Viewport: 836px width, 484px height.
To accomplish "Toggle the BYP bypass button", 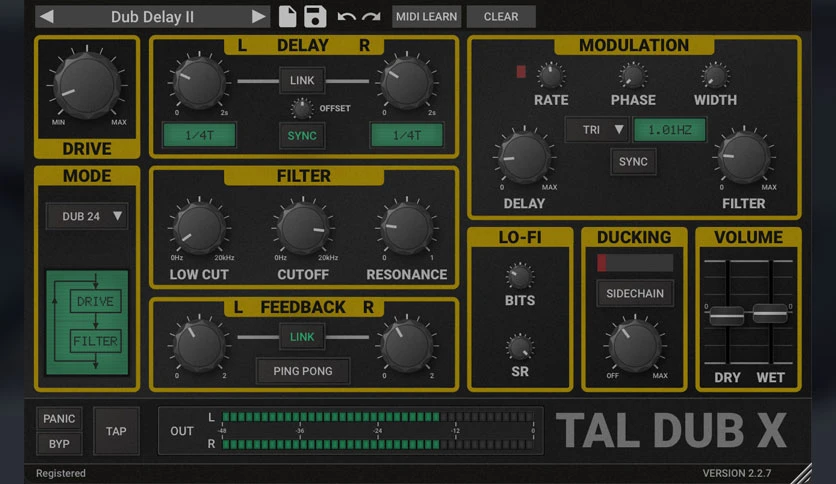I will tap(59, 443).
